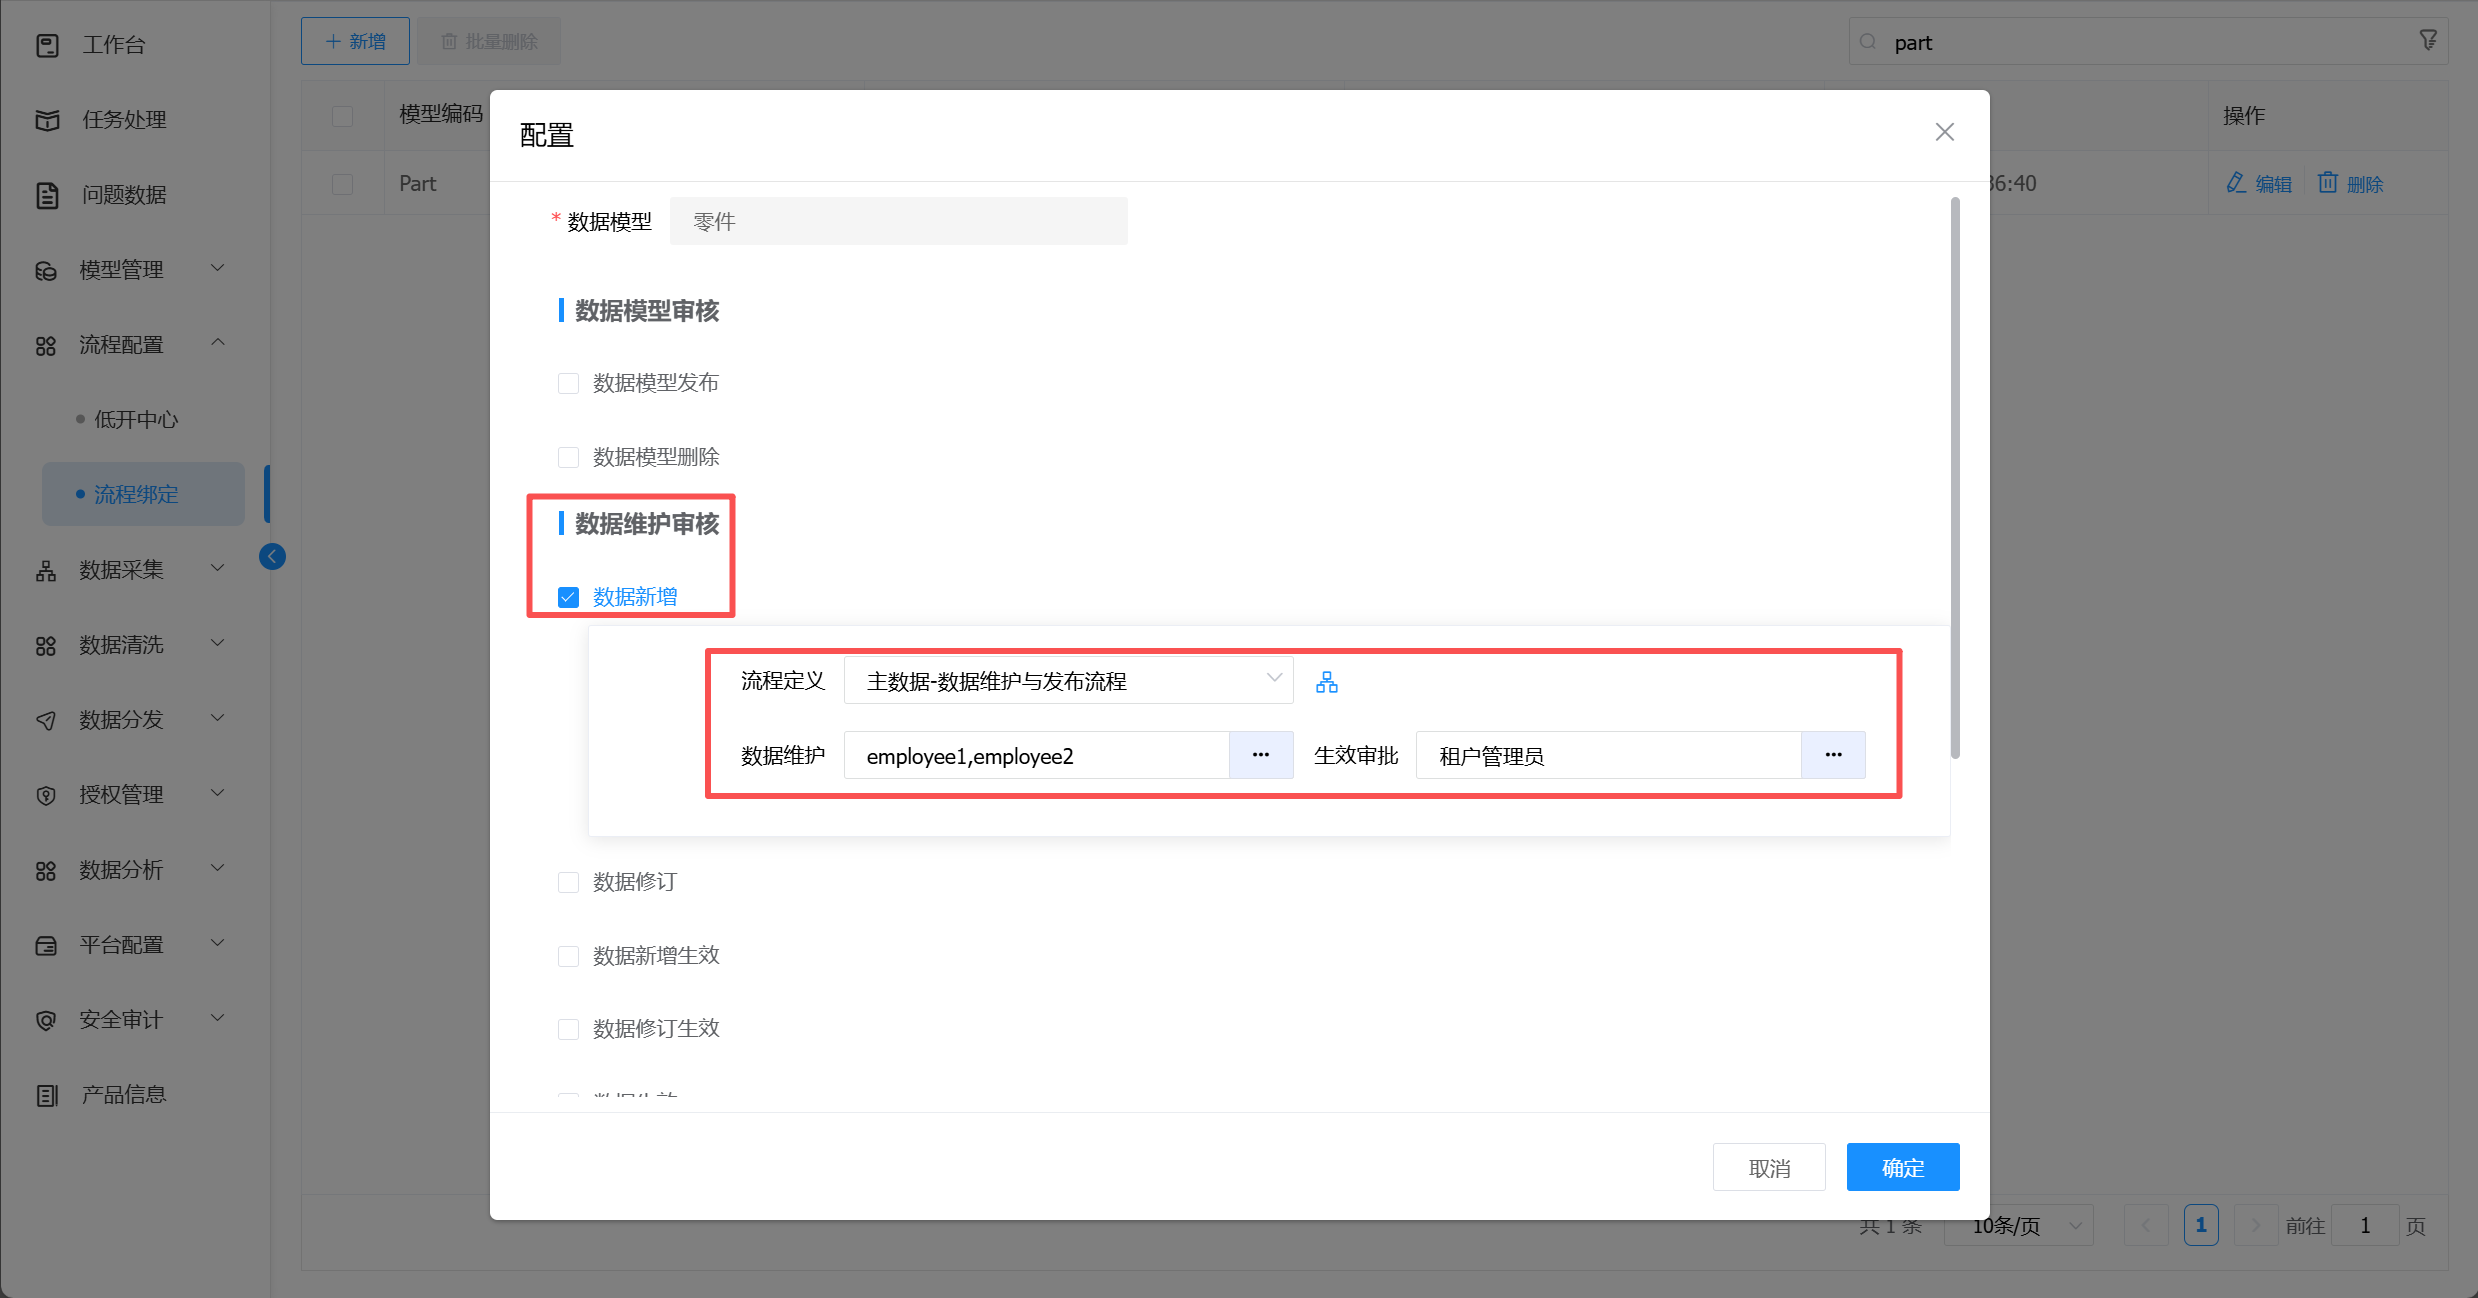The width and height of the screenshot is (2478, 1298).
Task: Click the ellipsis button for 数据维护
Action: click(x=1260, y=755)
